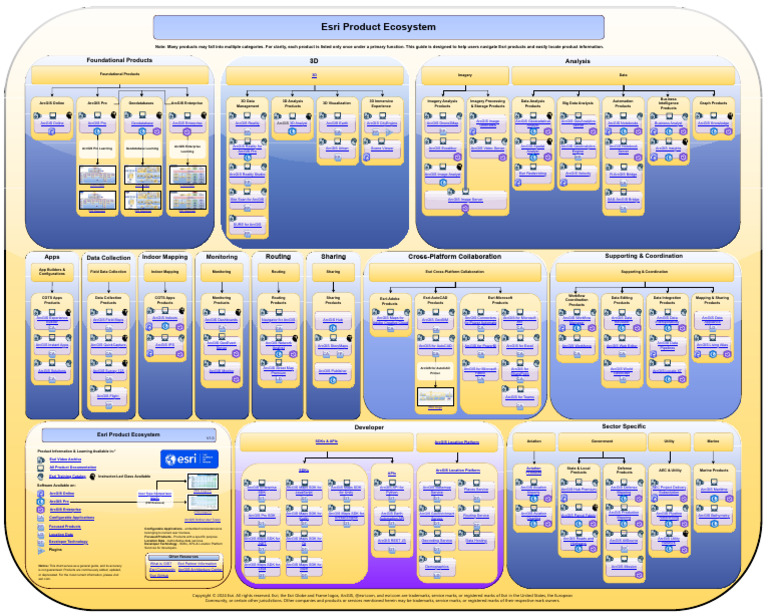Follow the ArcGIS Architecture Center link
The width and height of the screenshot is (768, 616).
click(200, 570)
